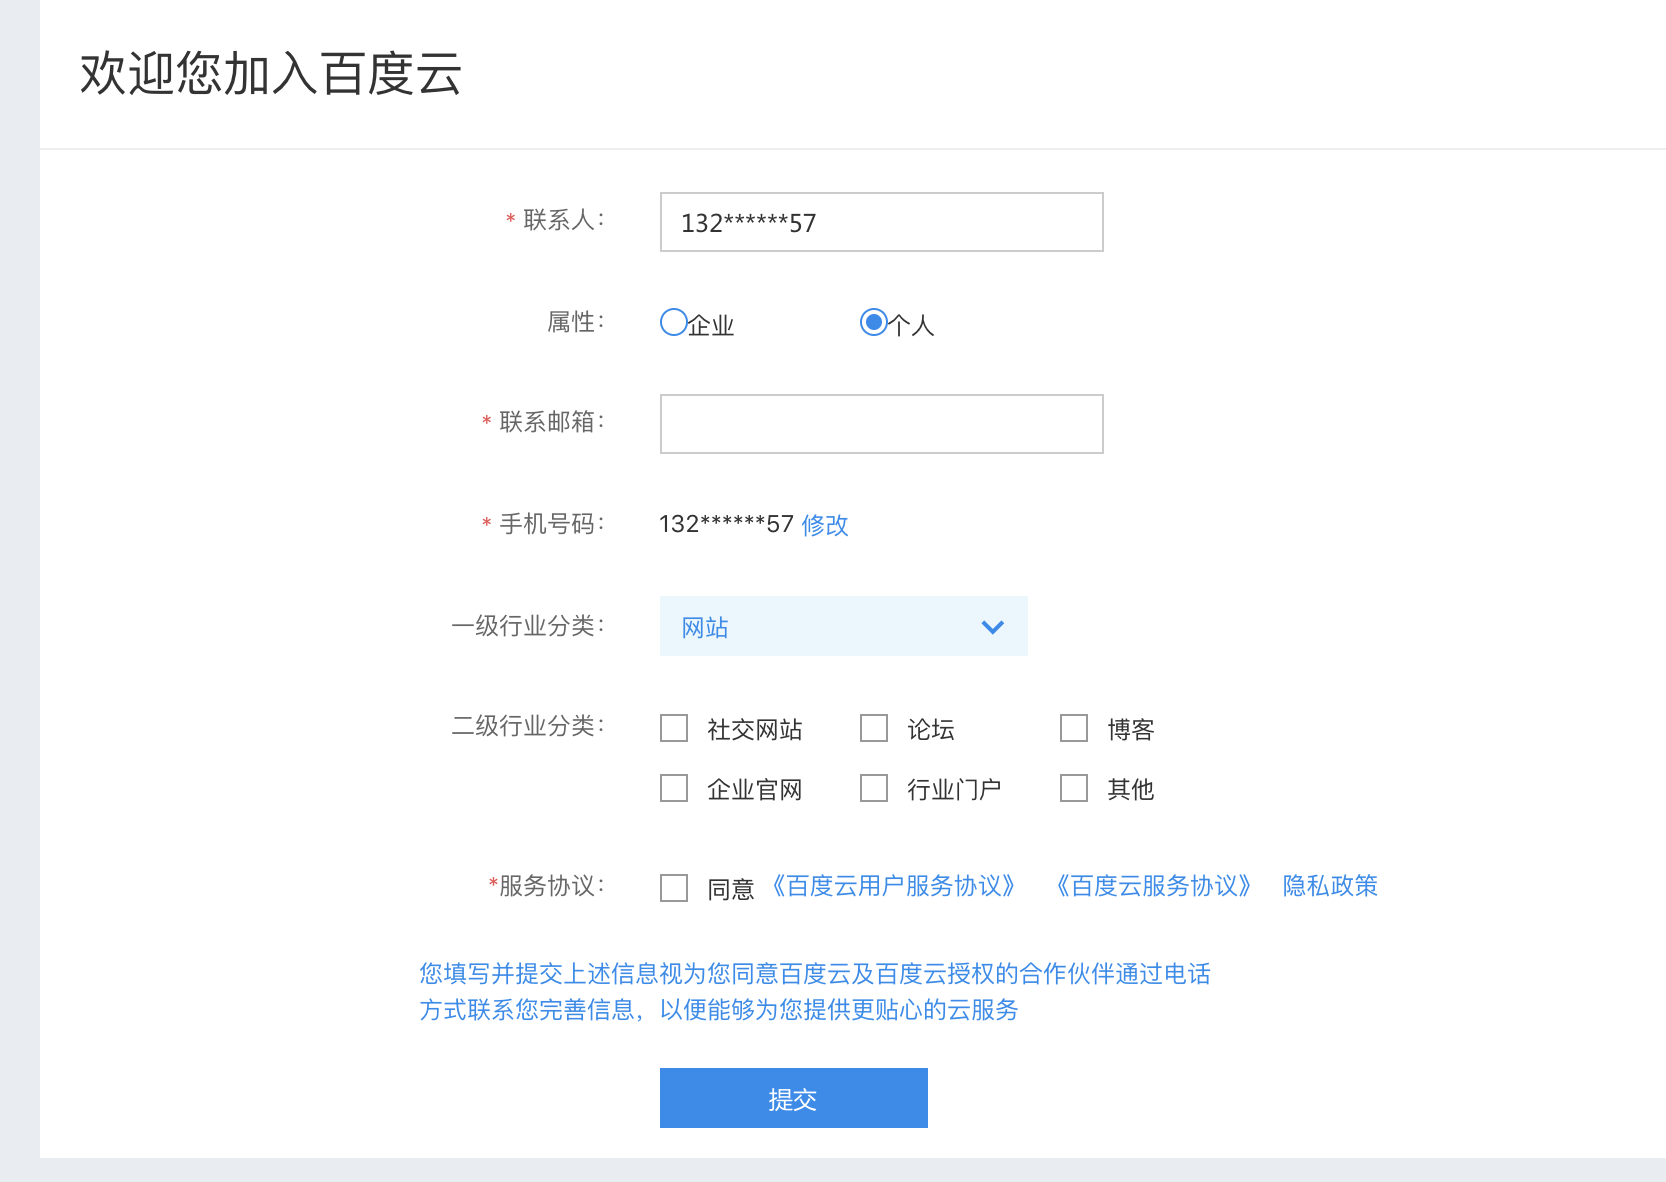Check the 行业门户 checkbox
This screenshot has width=1666, height=1182.
point(874,788)
